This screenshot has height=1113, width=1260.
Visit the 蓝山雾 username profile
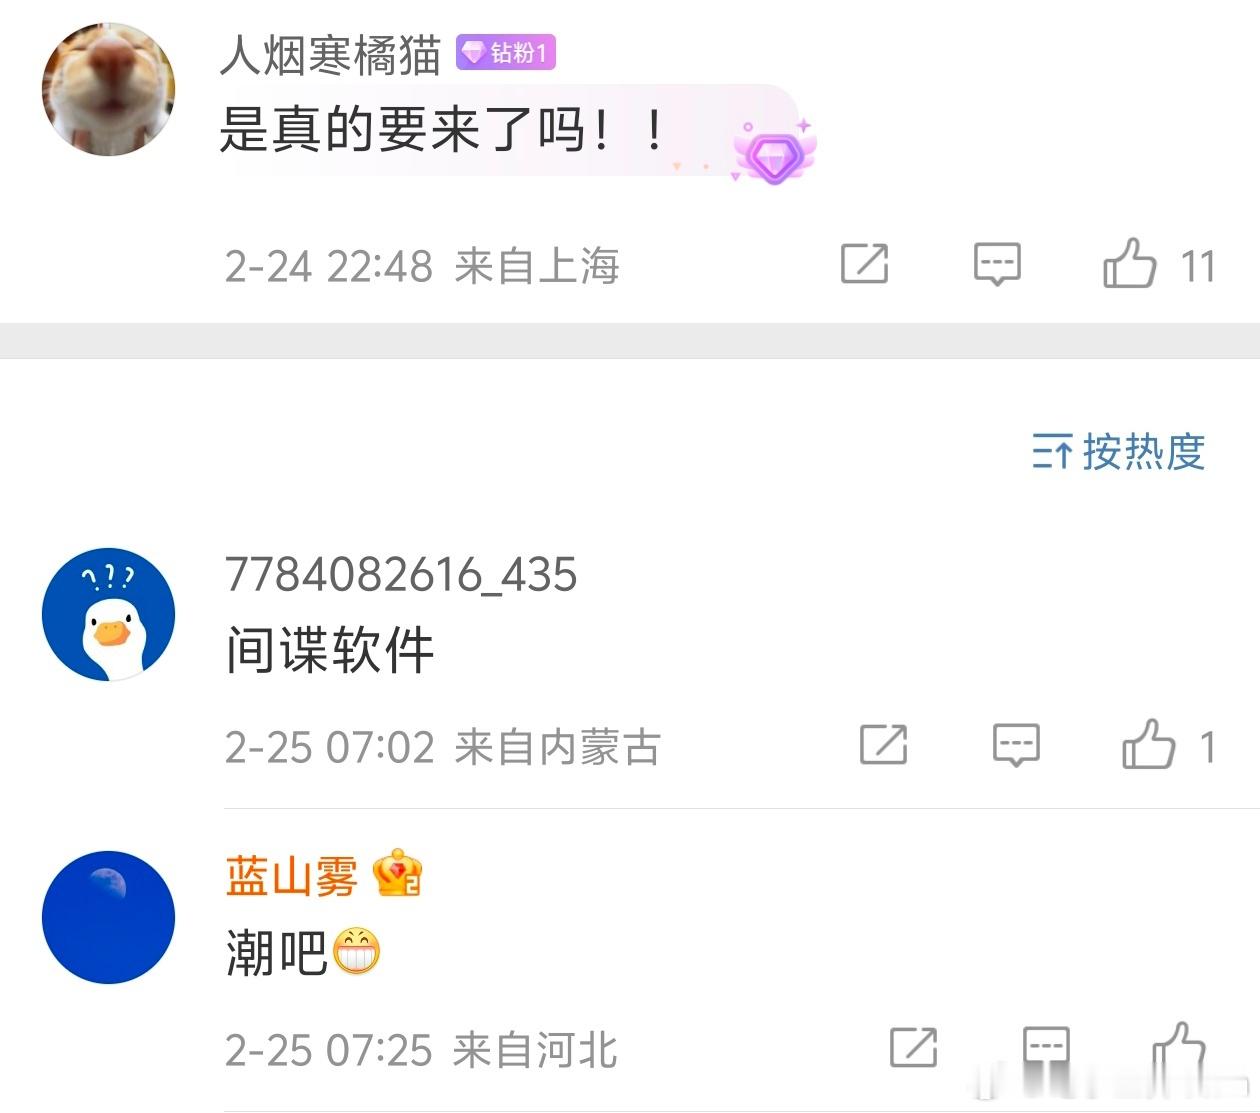(x=291, y=876)
